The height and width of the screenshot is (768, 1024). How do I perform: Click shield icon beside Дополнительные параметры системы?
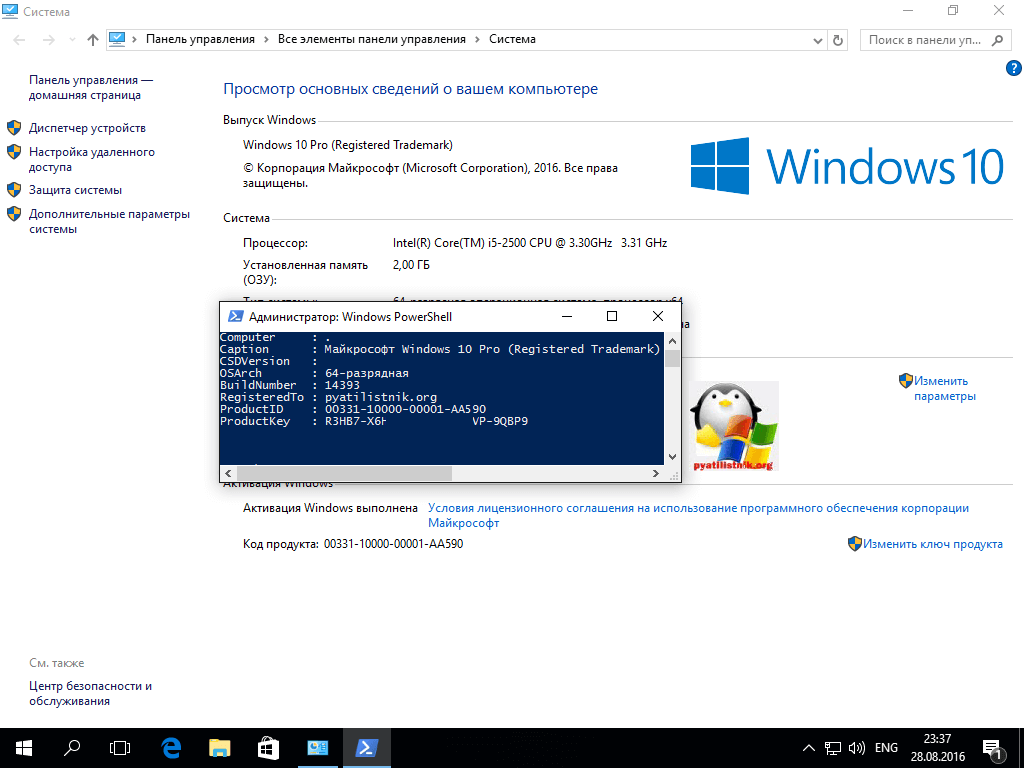tap(14, 214)
